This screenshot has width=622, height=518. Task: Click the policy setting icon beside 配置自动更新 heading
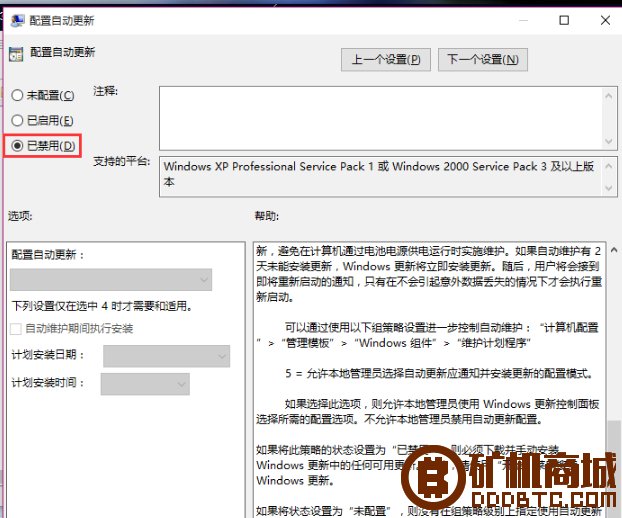tap(16, 54)
